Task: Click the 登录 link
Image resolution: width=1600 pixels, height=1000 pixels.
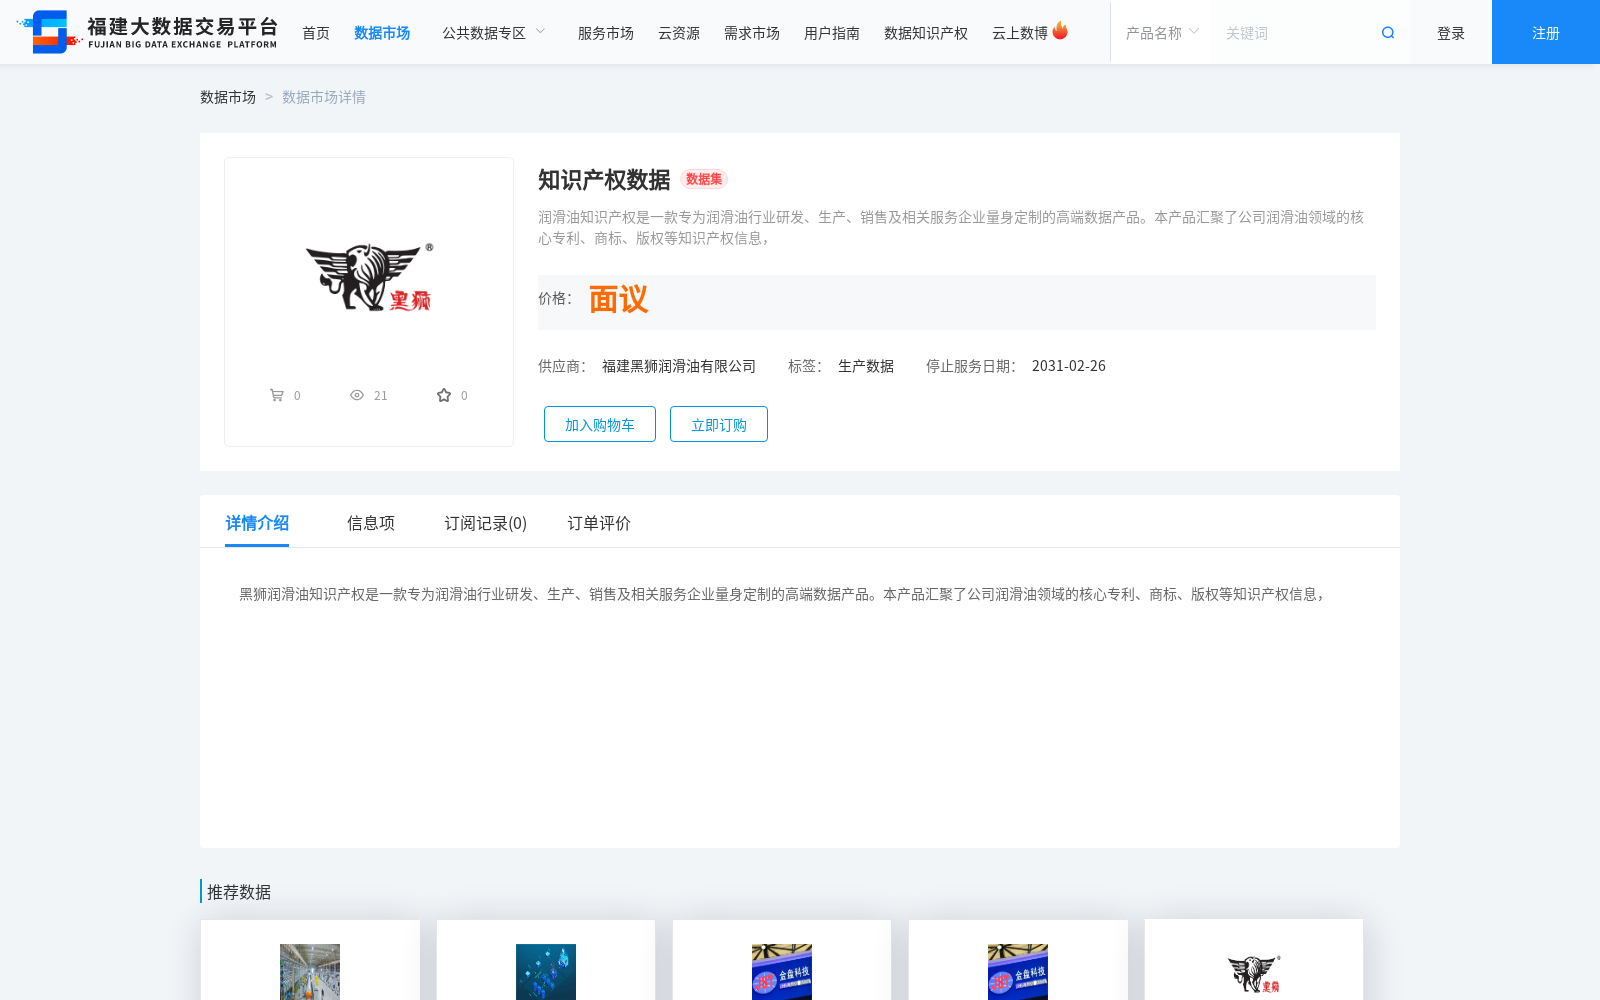Action: [1451, 33]
